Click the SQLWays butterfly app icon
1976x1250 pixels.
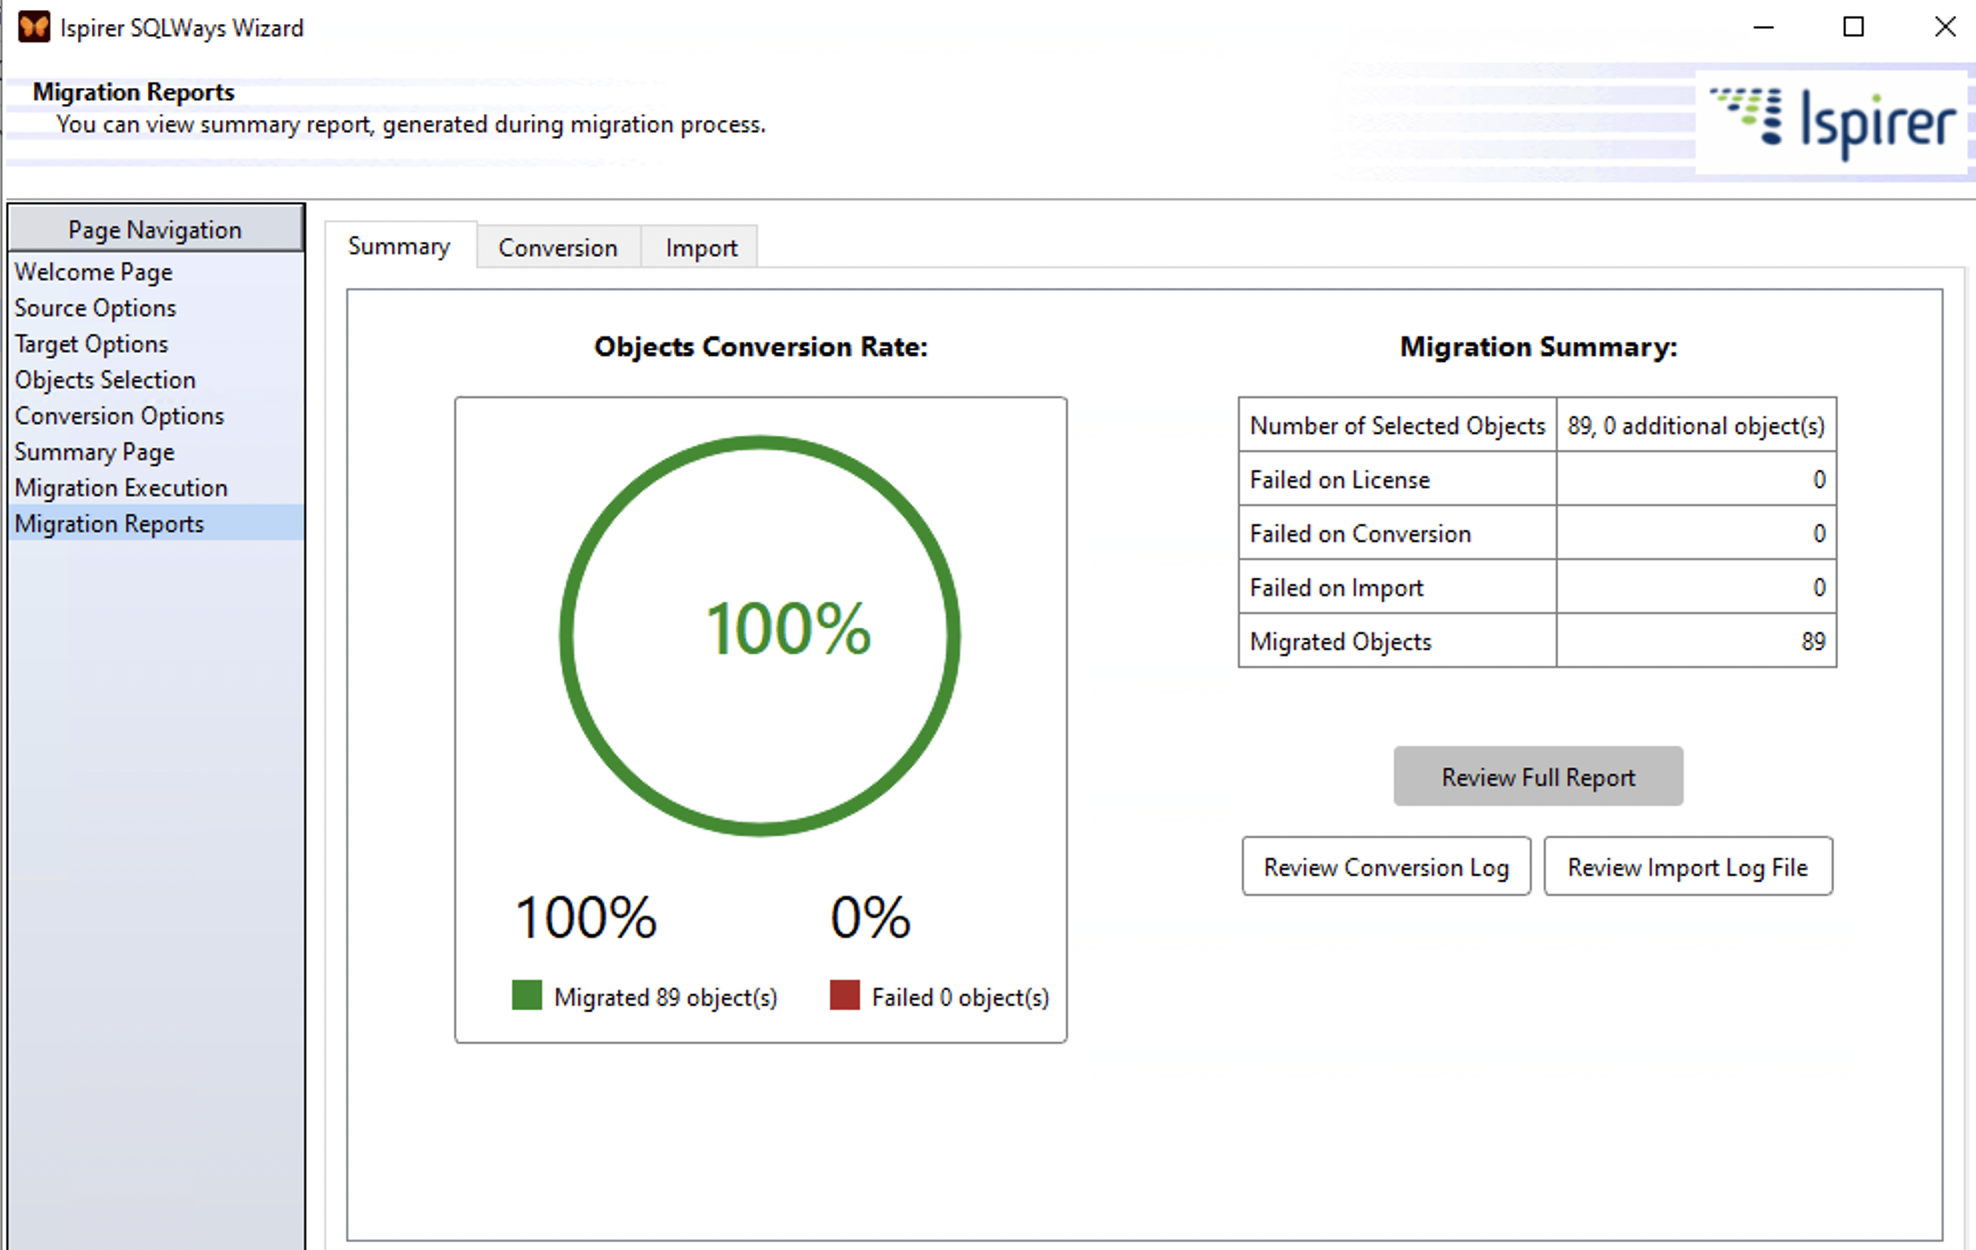[33, 27]
